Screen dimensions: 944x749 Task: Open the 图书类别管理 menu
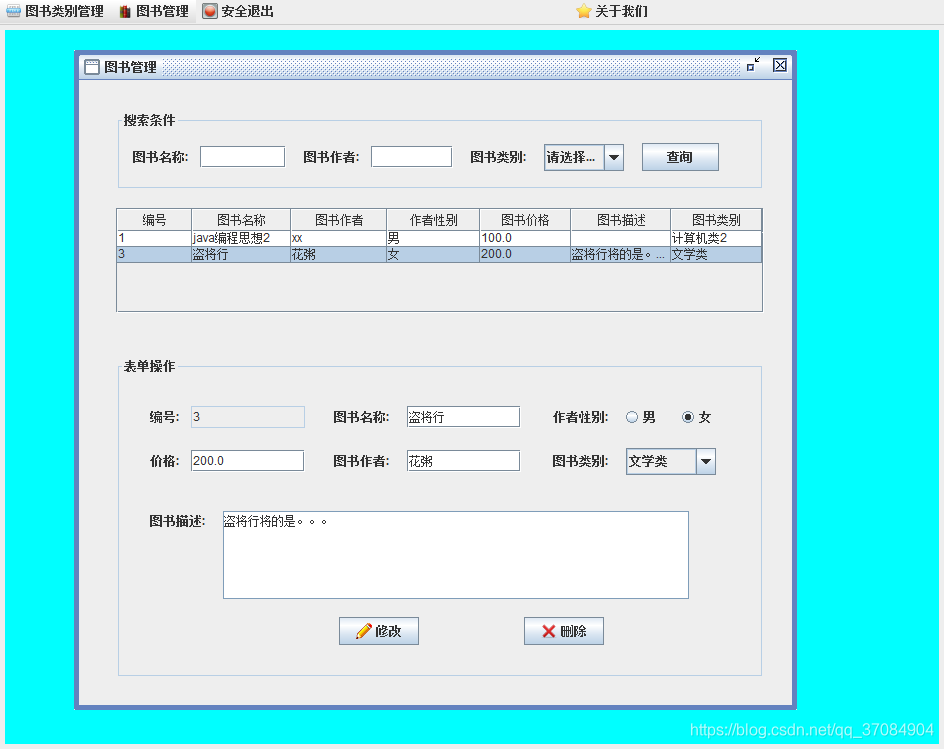[x=54, y=11]
